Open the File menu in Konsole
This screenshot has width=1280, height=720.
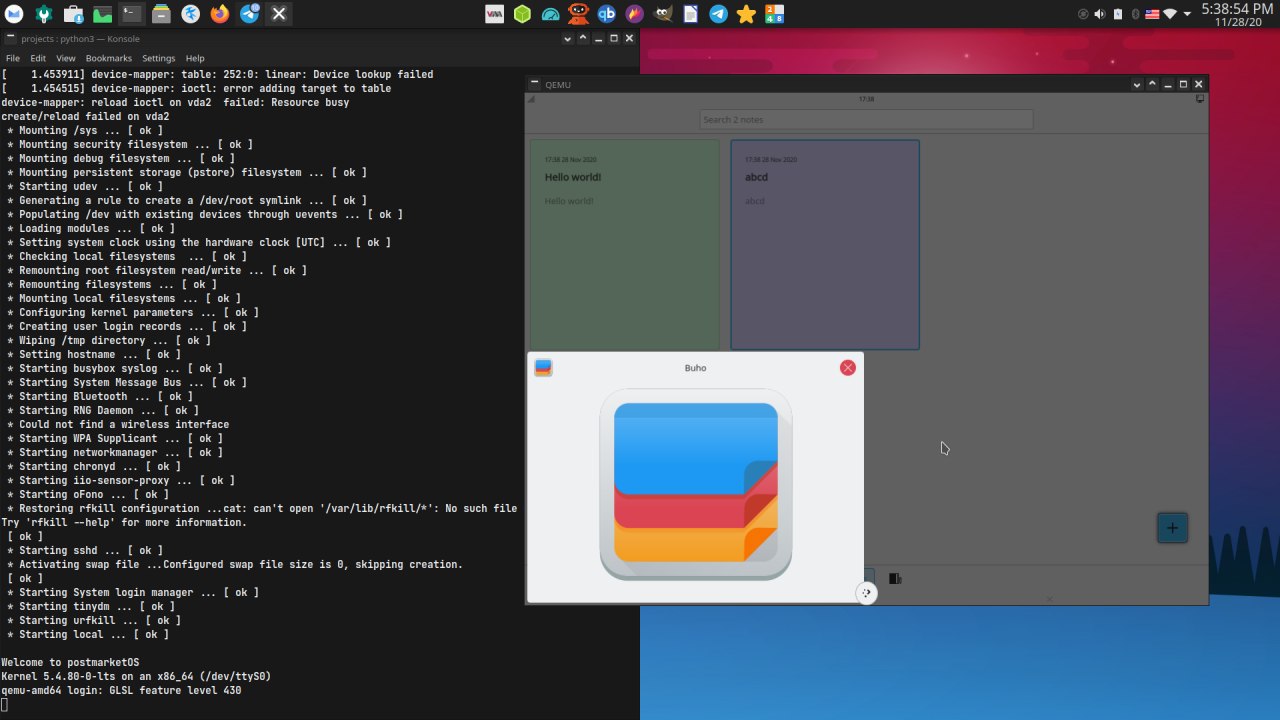12,58
